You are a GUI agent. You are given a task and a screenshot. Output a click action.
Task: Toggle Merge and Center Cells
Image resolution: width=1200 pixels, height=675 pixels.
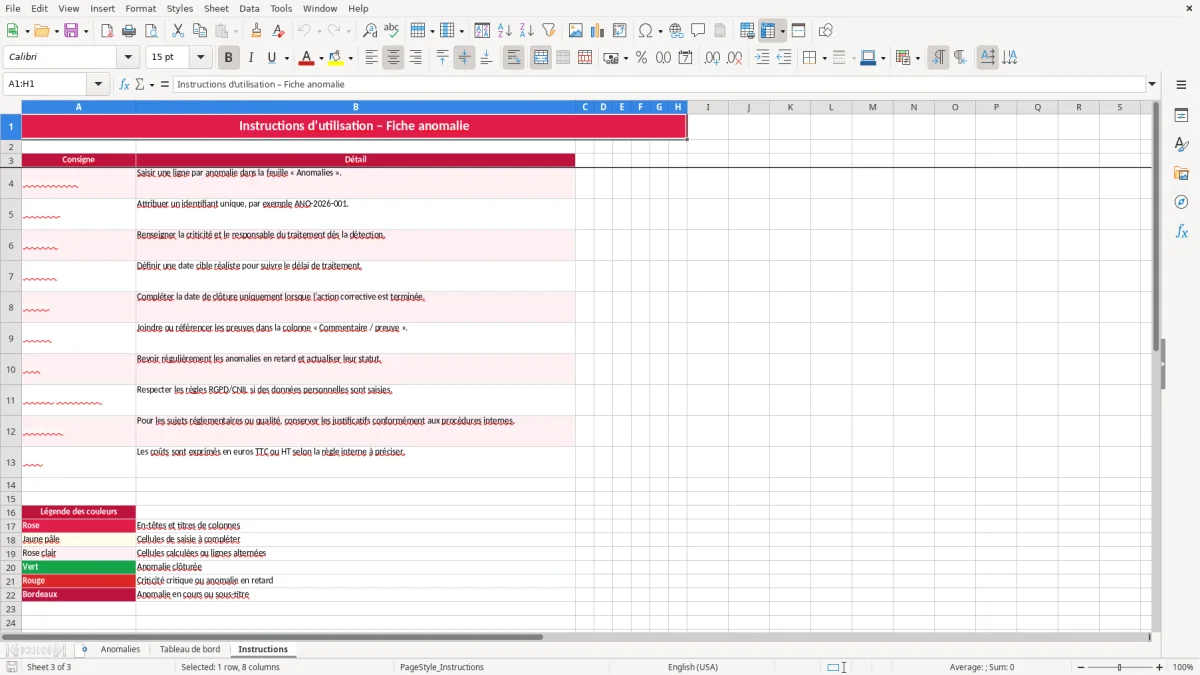tap(541, 58)
